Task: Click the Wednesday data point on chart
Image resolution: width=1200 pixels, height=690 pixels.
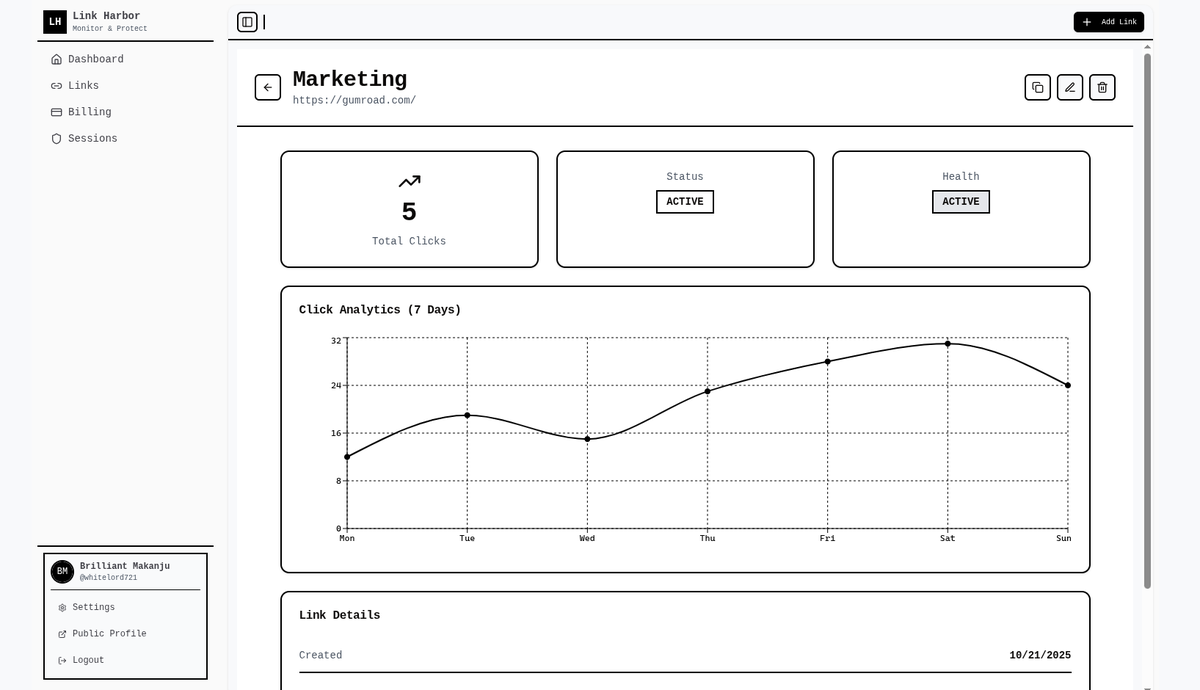Action: tap(587, 439)
